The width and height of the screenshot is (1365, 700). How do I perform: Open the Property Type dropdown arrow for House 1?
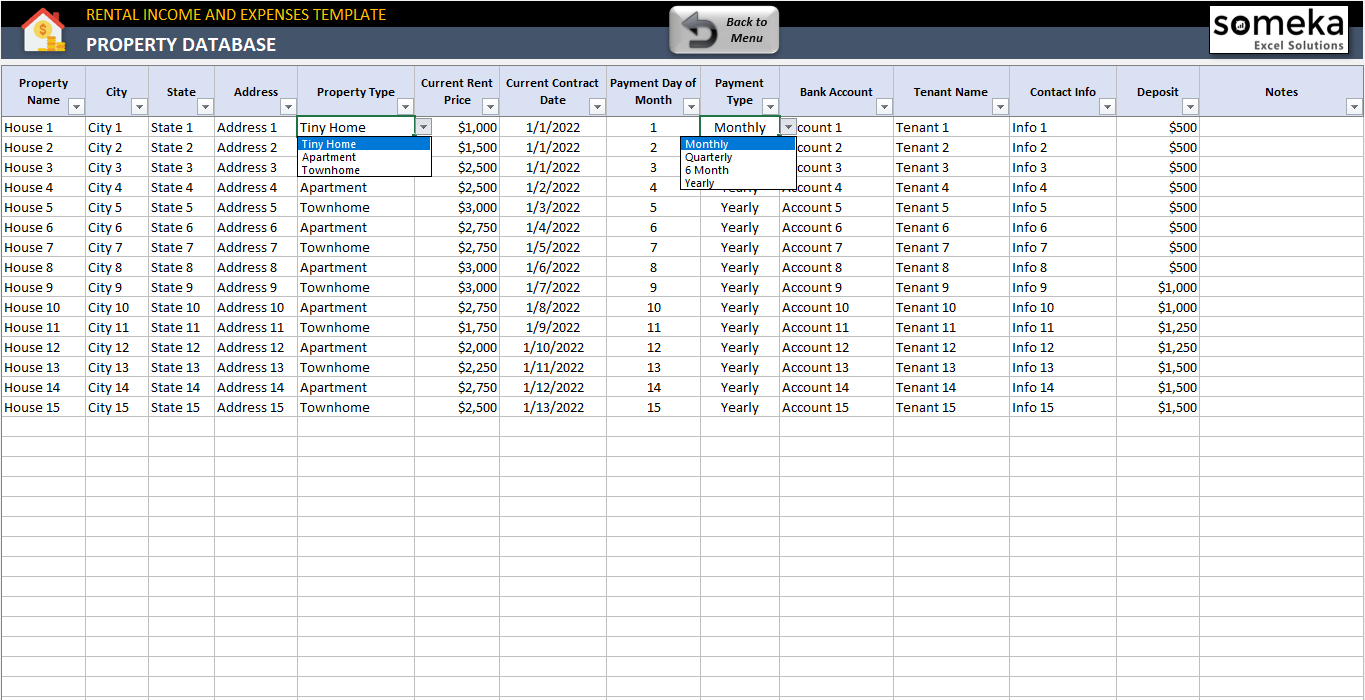pos(424,127)
